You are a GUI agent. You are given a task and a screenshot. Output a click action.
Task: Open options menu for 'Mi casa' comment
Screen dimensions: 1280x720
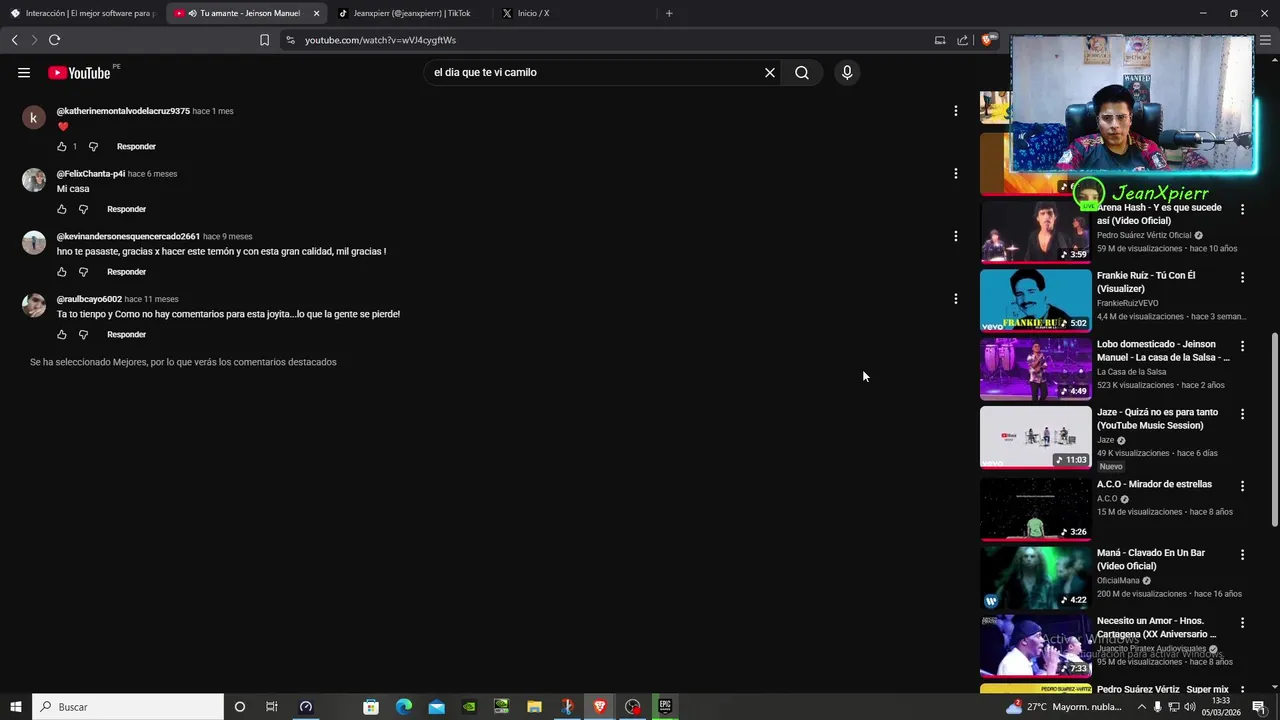[956, 174]
